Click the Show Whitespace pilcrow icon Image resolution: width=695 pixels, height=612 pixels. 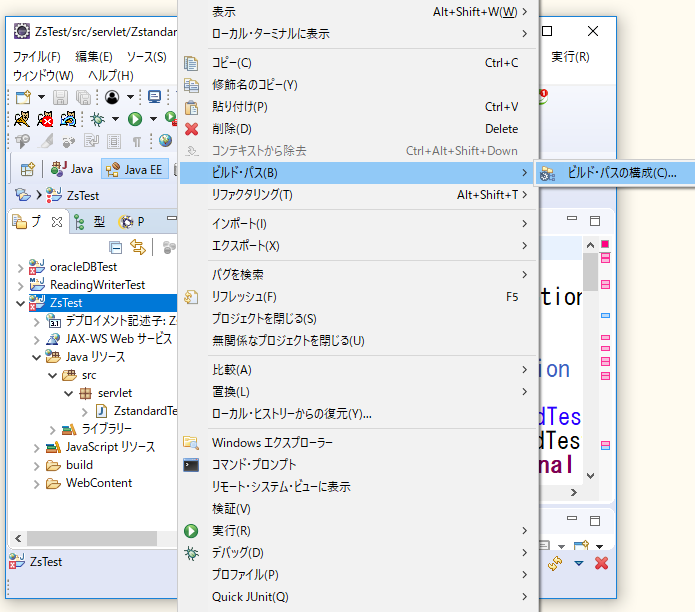pos(137,141)
